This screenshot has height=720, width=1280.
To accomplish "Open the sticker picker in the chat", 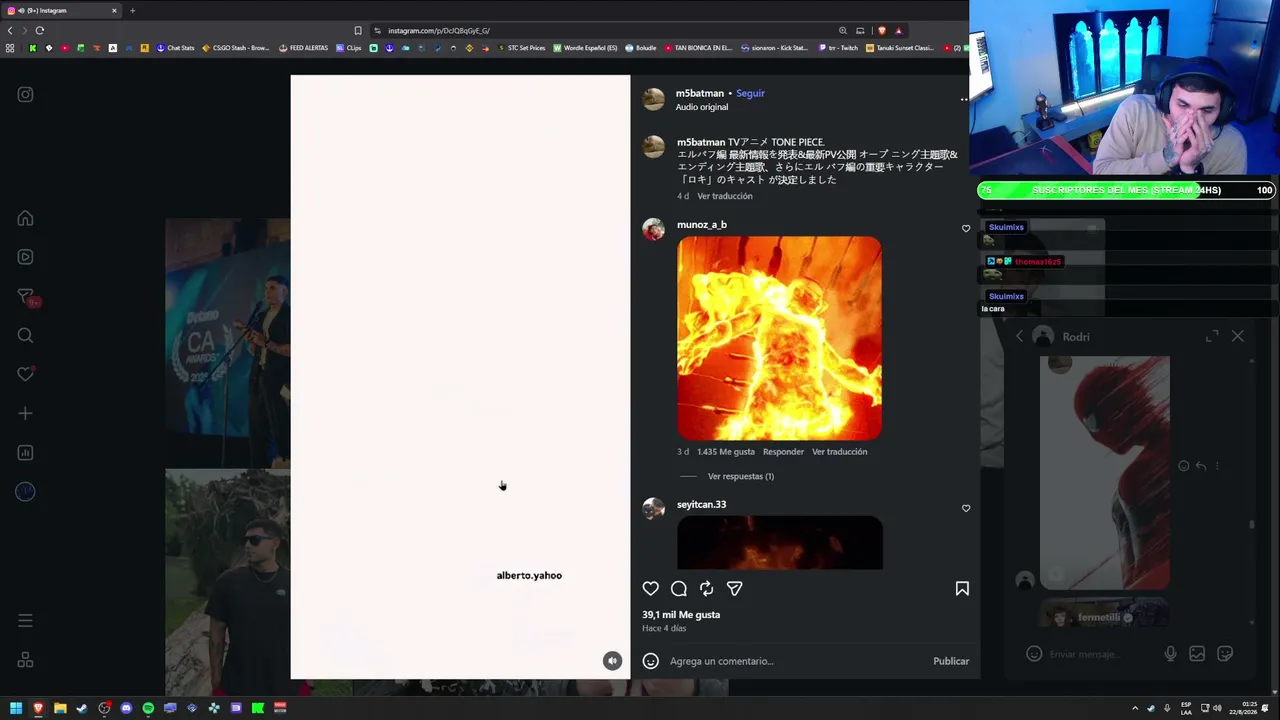I will [x=1225, y=654].
